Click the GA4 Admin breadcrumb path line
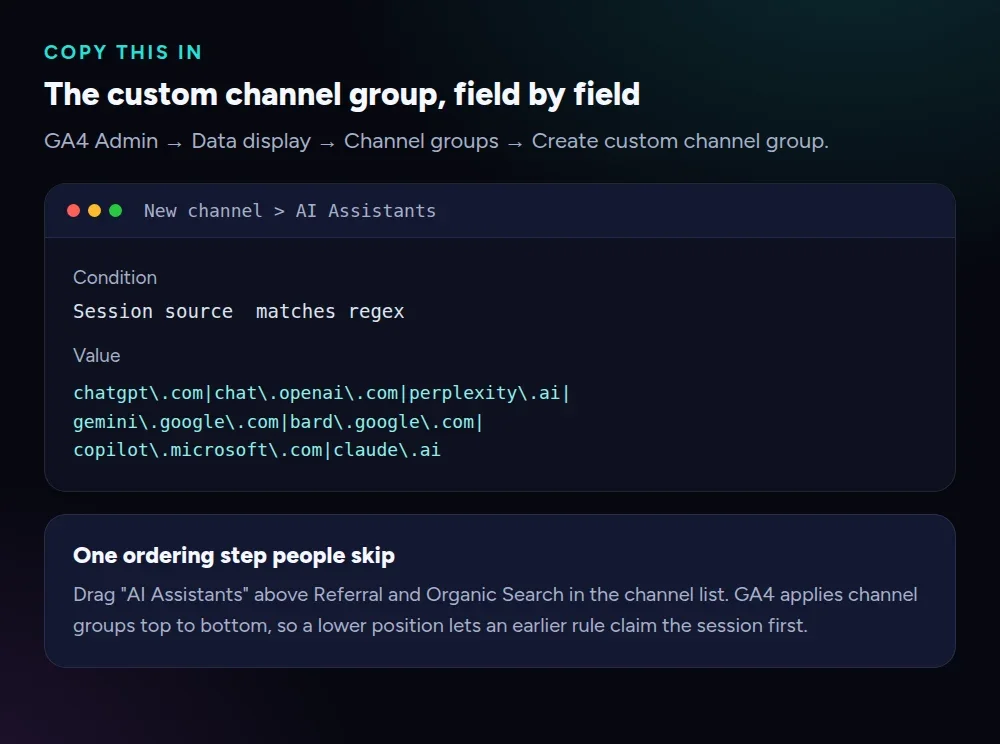1000x744 pixels. (x=436, y=141)
